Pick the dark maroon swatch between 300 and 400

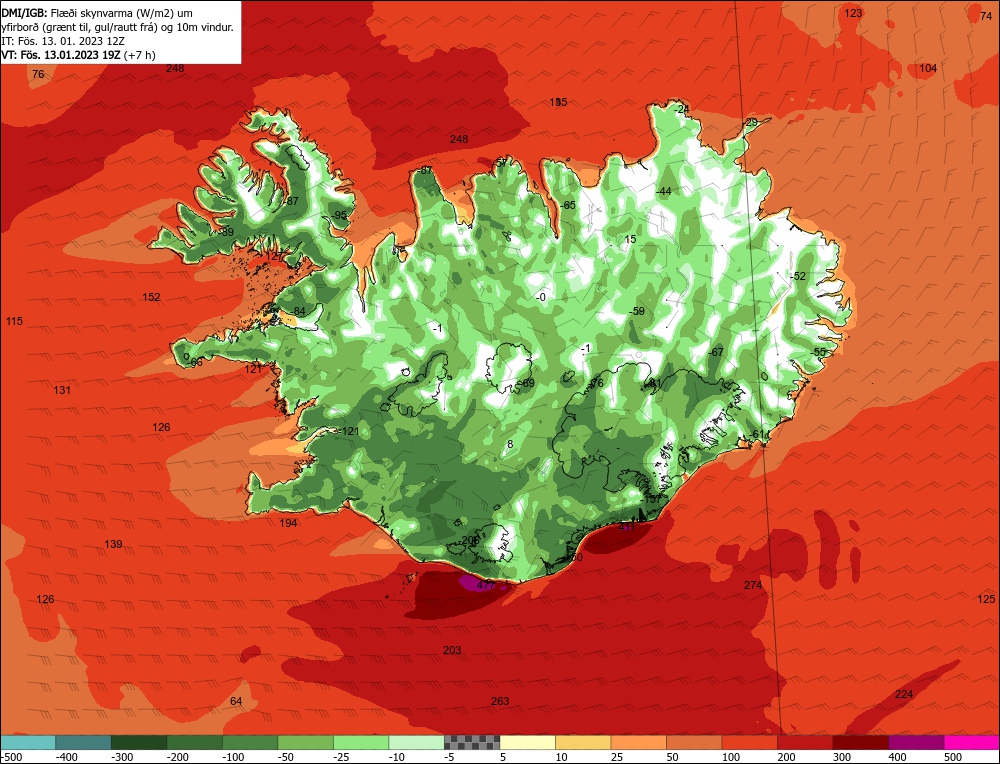860,742
